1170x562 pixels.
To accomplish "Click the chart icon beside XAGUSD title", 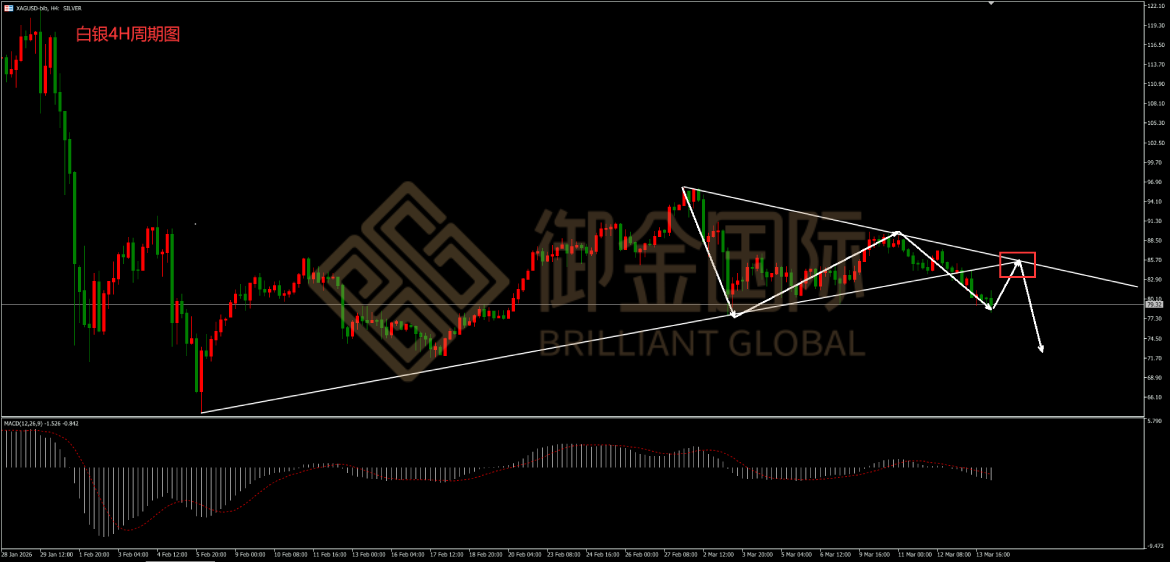I will (8, 7).
